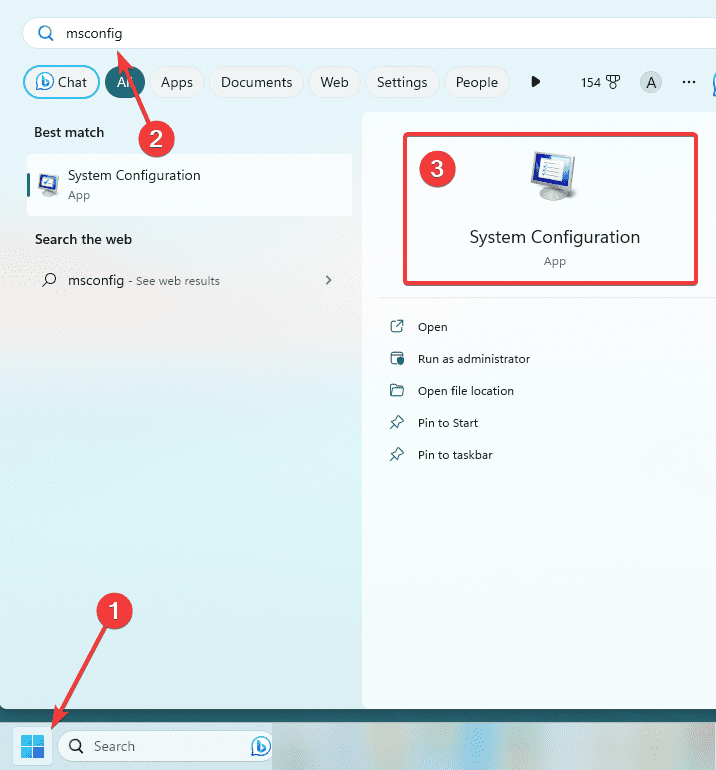716x770 pixels.
Task: Click the taskbar Search box
Action: coord(165,746)
